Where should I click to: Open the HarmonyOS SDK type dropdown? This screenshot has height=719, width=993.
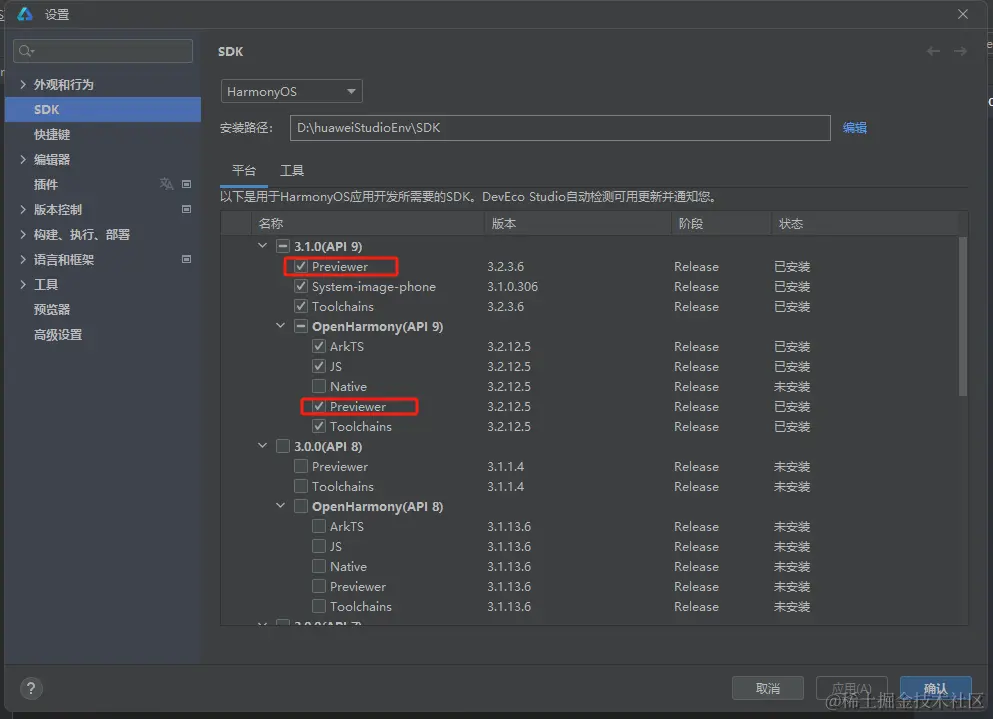291,91
